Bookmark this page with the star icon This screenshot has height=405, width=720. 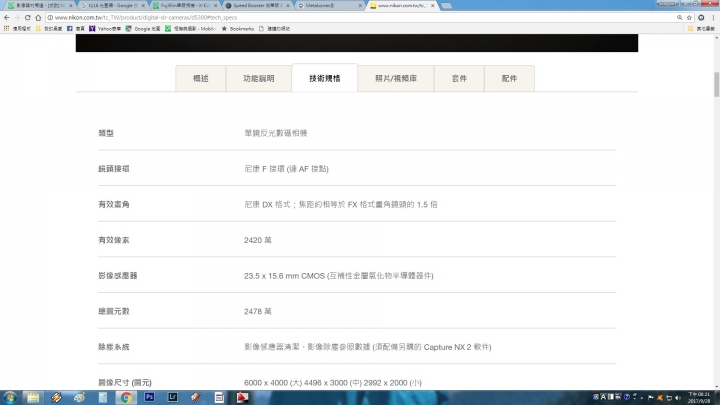coord(689,17)
